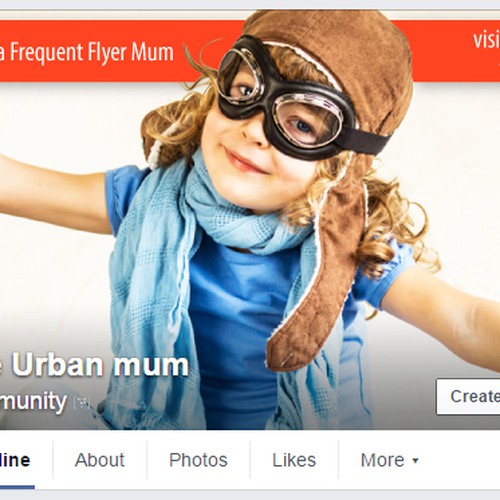Click the small icon beside Community label

tap(82, 403)
